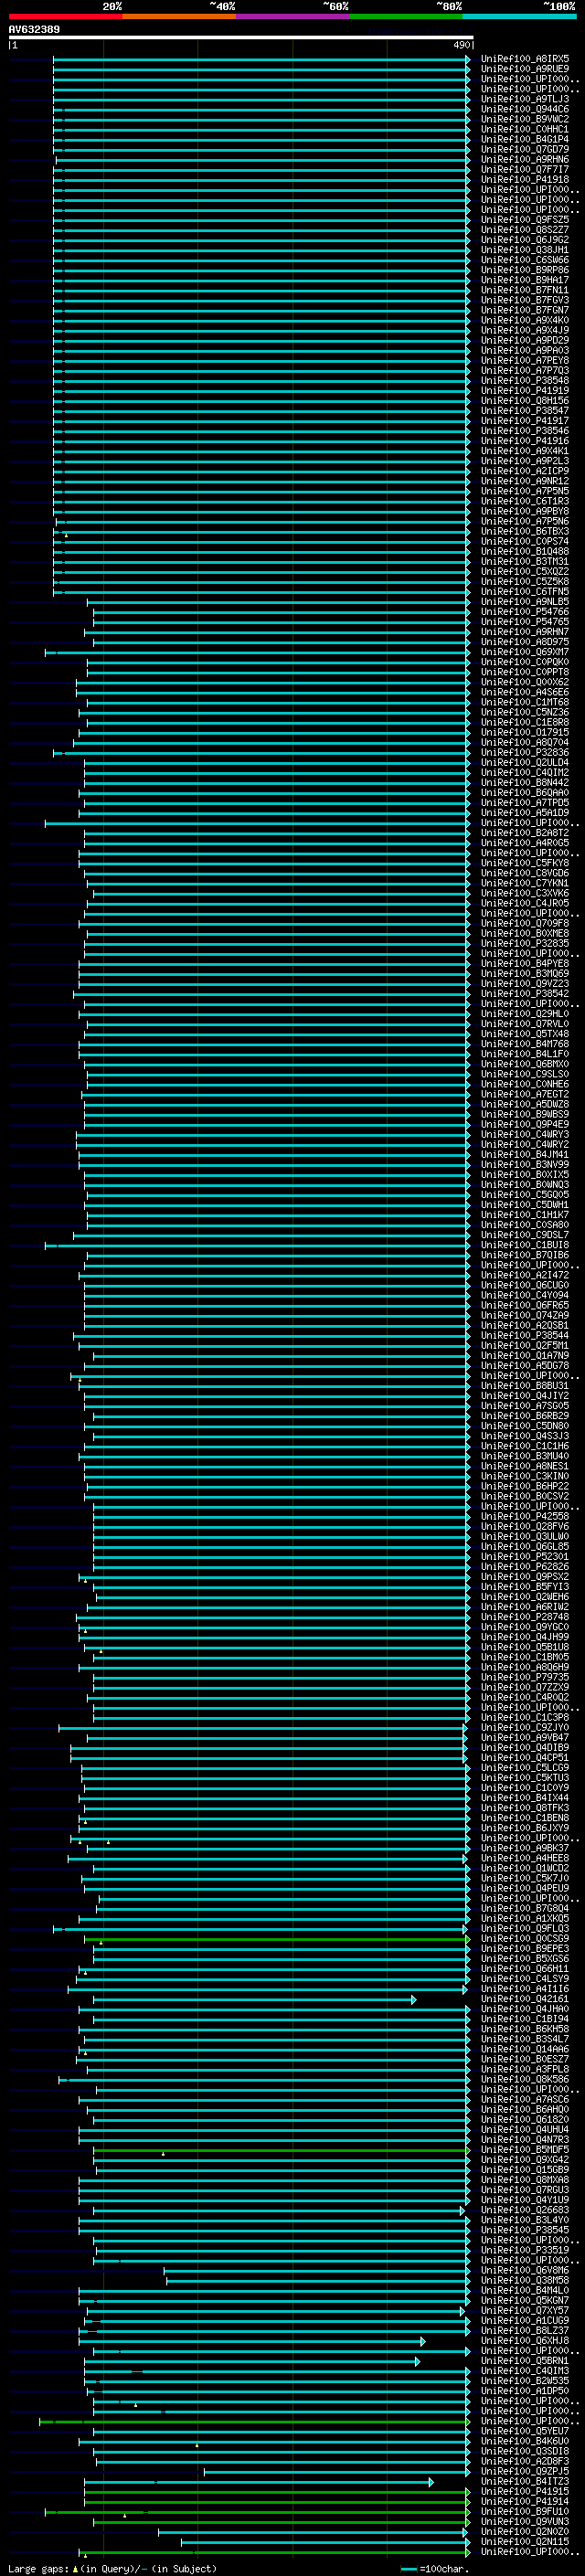This screenshot has width=585, height=2576.
Task: Click UniRef100_P33519 hit
Action: [525, 2250]
